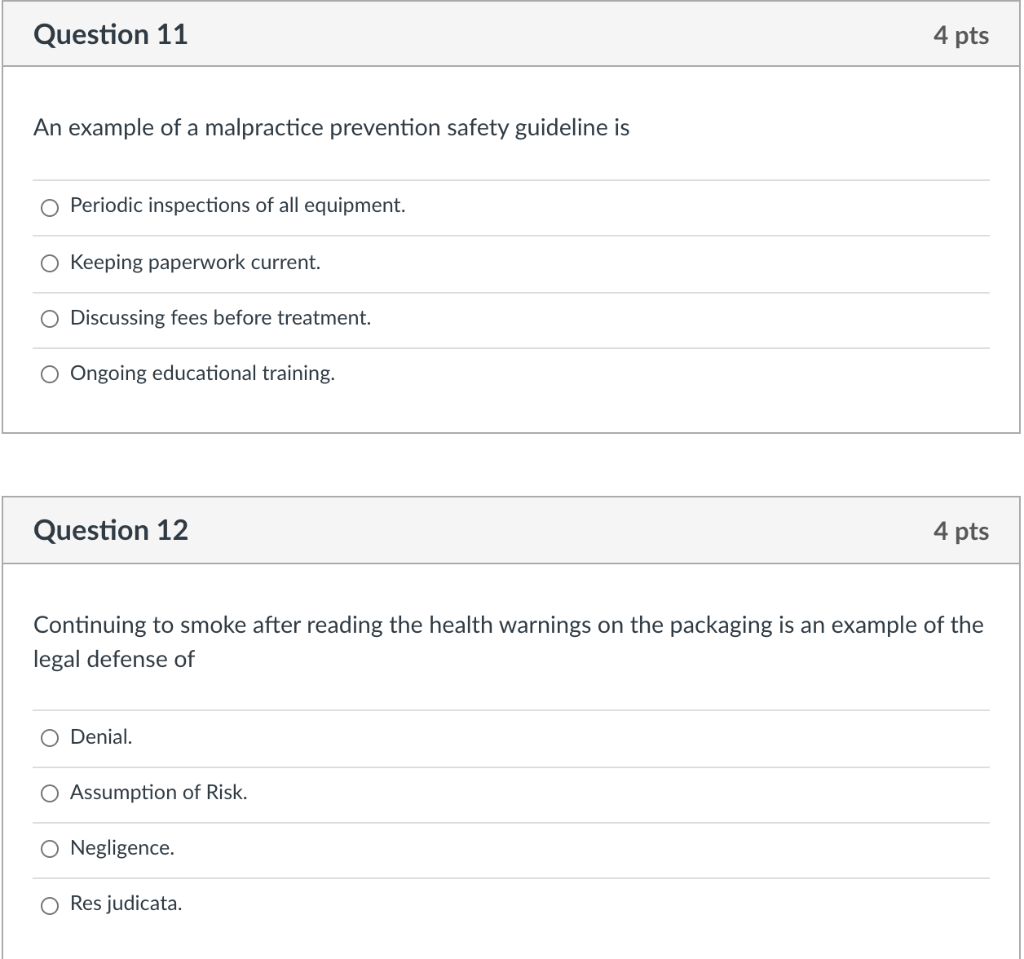The image size is (1024, 959).
Task: Click the smoking health warnings question text
Action: 508,641
